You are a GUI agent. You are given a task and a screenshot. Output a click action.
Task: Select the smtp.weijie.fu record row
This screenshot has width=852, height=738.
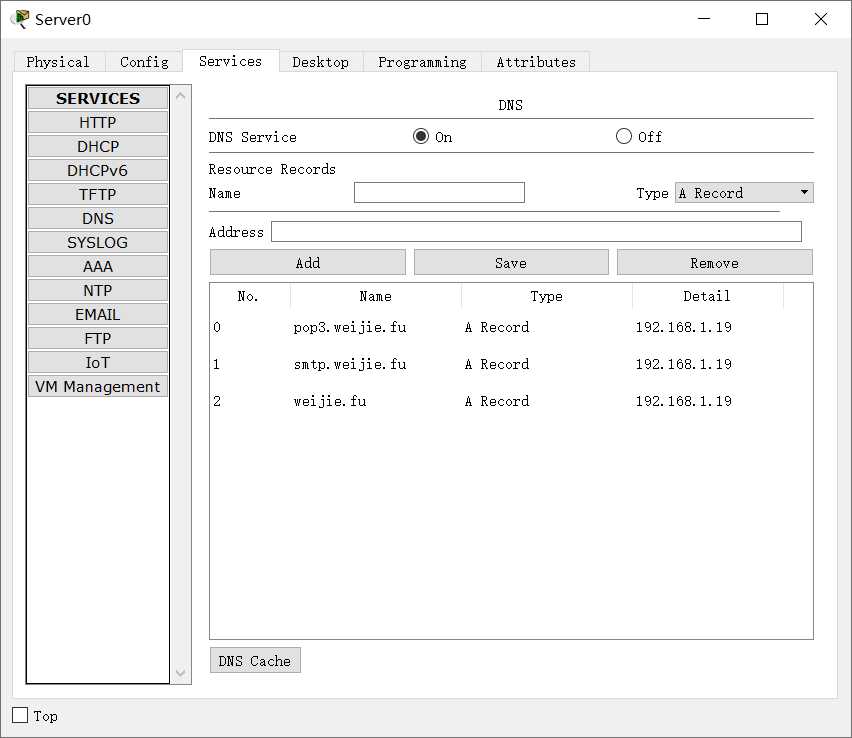point(511,364)
